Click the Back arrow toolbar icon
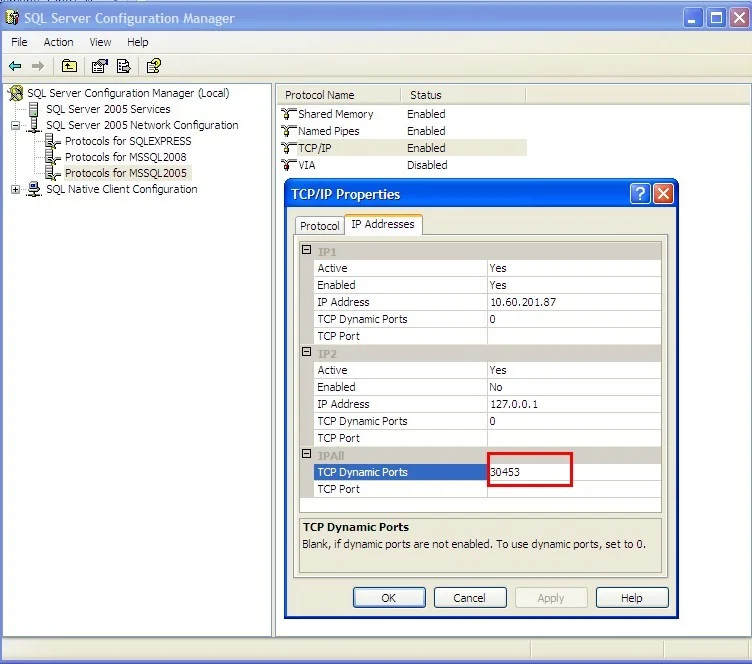 coord(15,66)
